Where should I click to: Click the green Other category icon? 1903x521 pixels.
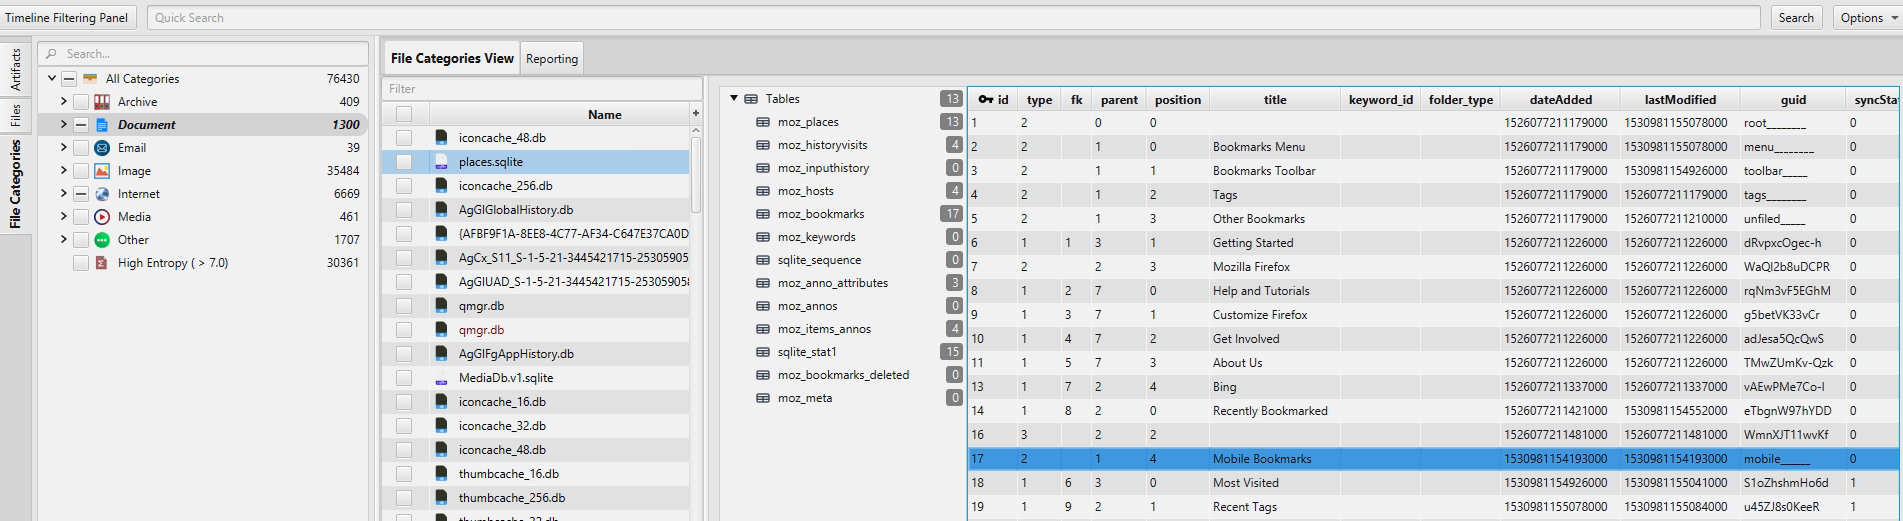[102, 240]
